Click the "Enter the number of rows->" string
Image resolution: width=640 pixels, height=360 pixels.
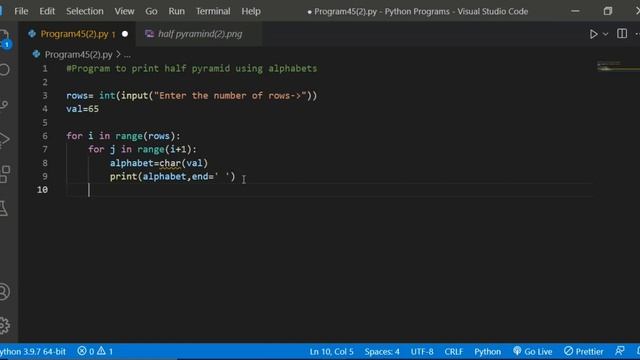[x=230, y=96]
